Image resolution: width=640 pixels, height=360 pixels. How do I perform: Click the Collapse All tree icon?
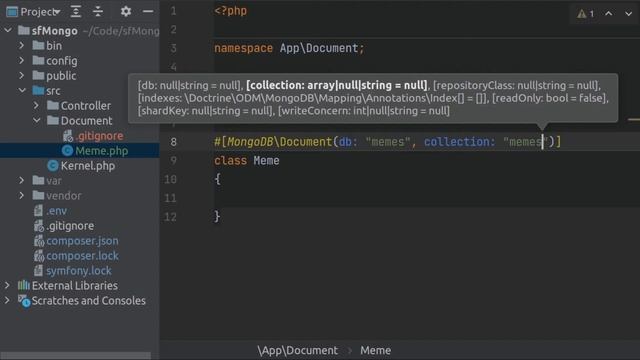pos(98,11)
